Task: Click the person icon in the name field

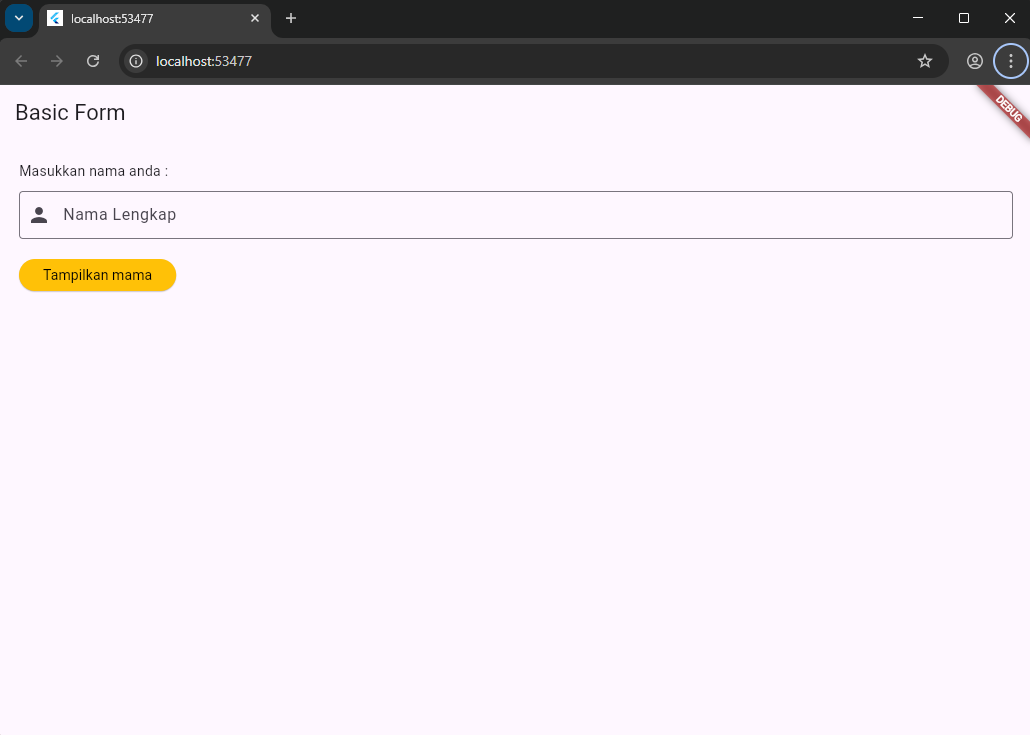Action: [x=38, y=214]
